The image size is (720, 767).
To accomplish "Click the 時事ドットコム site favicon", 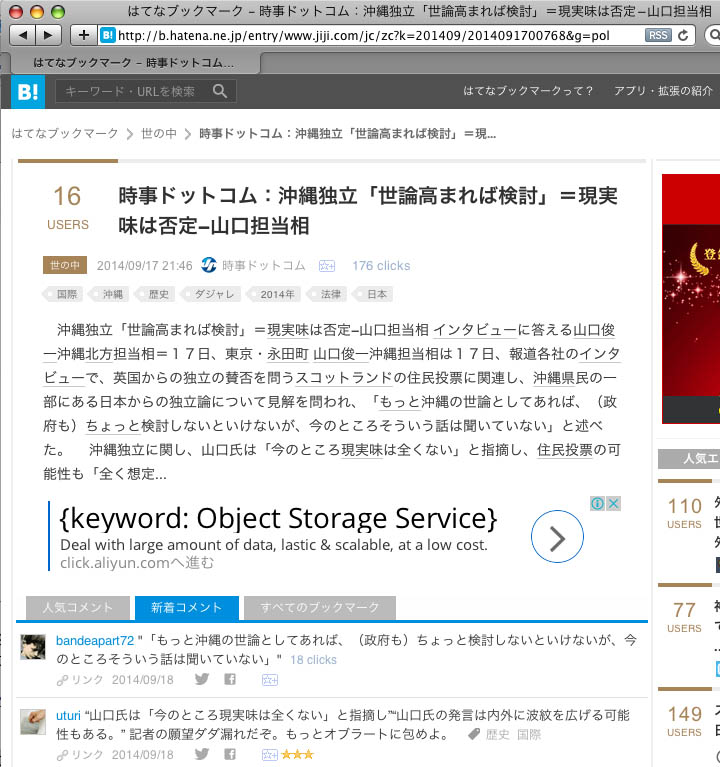I will pos(209,265).
